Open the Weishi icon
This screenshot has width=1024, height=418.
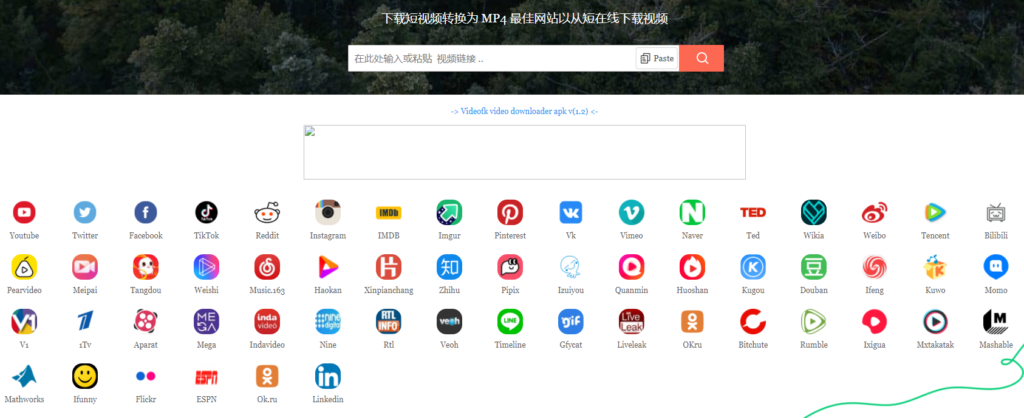pyautogui.click(x=206, y=267)
